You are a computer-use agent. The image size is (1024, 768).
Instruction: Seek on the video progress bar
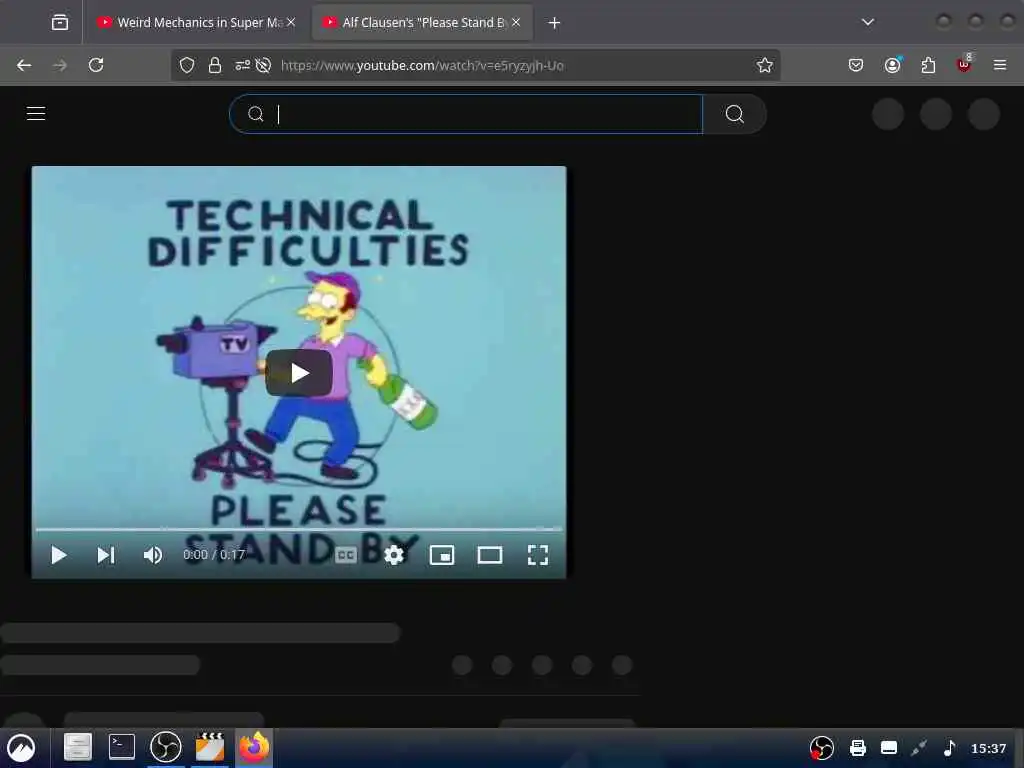(x=299, y=528)
